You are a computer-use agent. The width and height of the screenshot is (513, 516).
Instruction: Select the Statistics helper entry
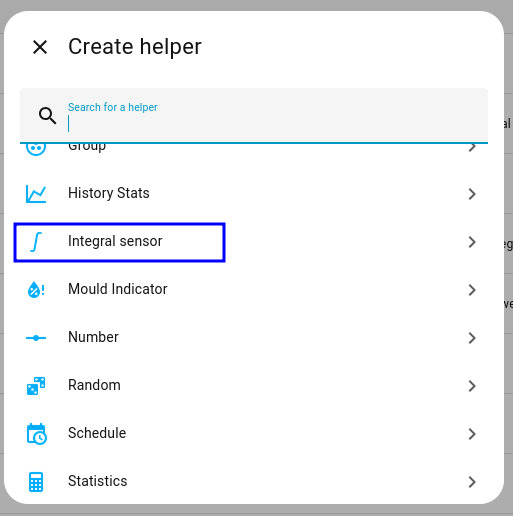coord(254,482)
